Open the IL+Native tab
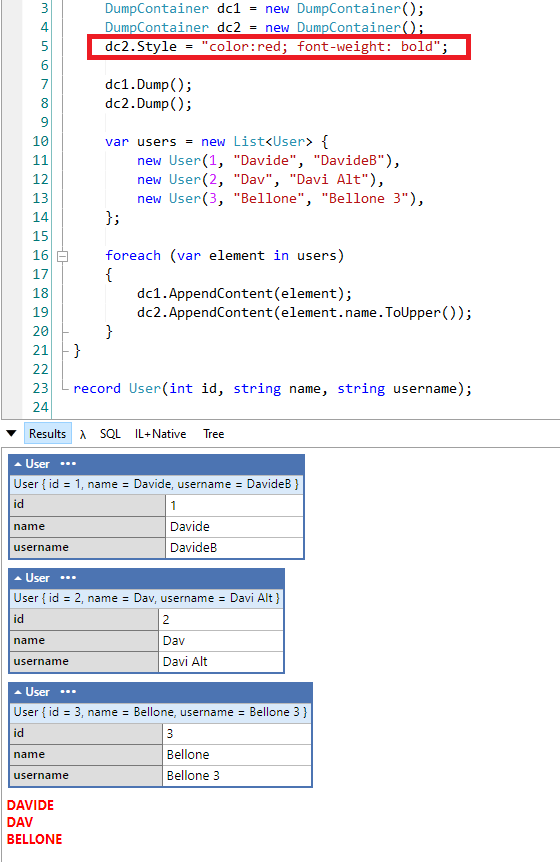This screenshot has width=560, height=862. (x=160, y=434)
